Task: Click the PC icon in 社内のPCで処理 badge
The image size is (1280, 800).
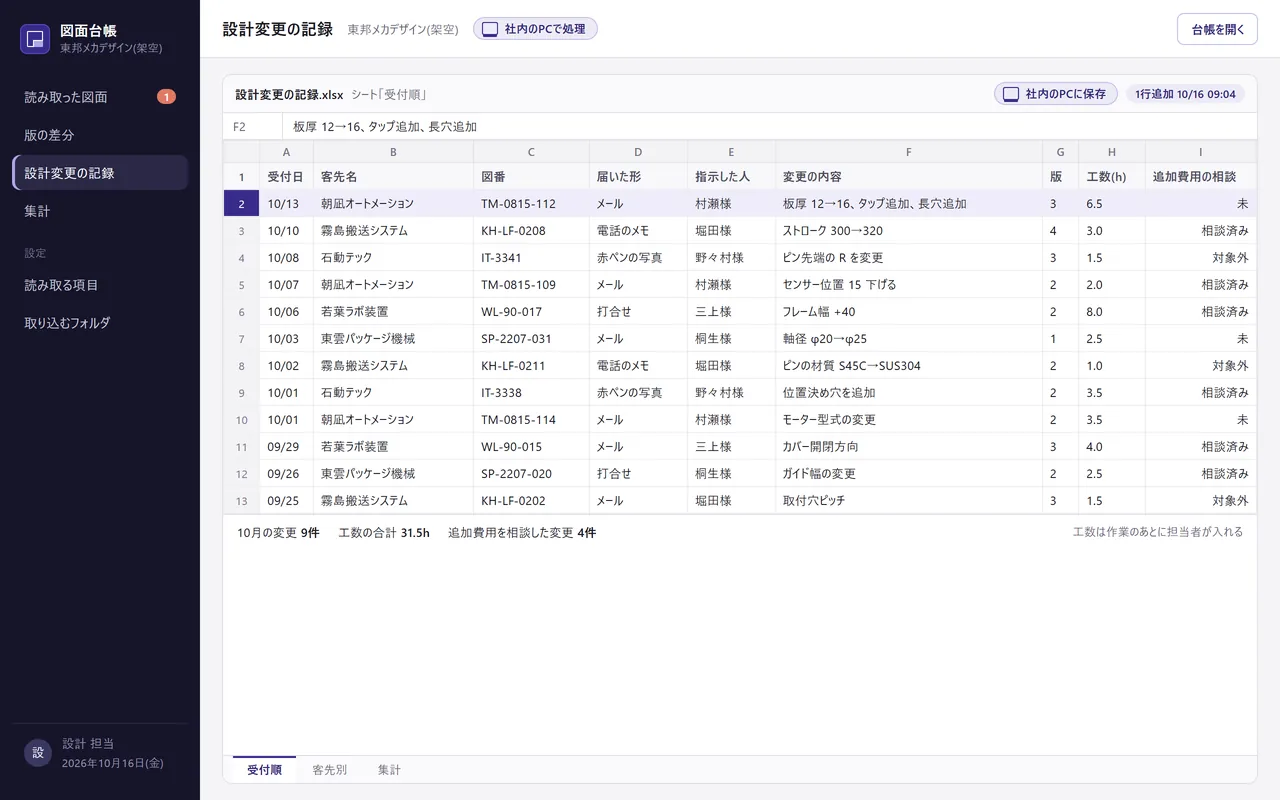Action: [x=490, y=29]
